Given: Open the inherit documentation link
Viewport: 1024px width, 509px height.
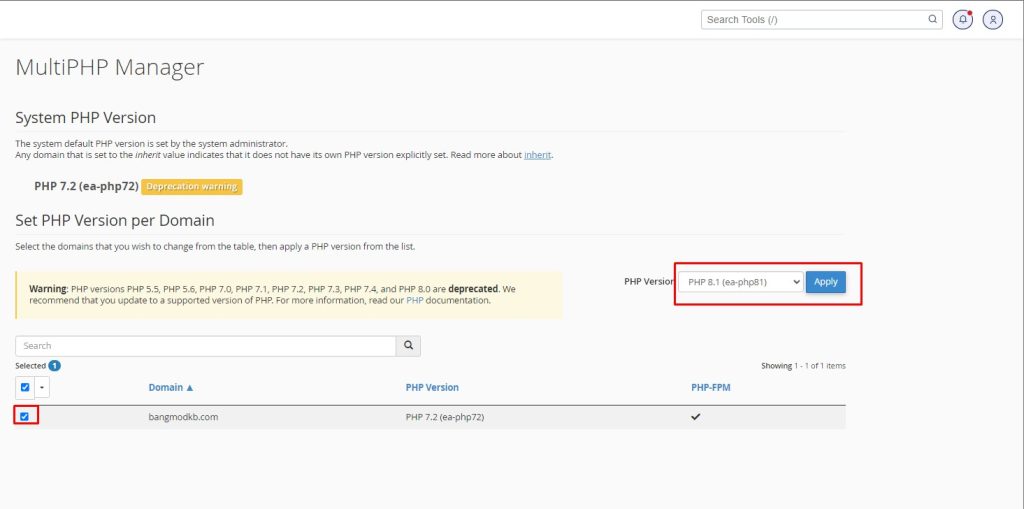Looking at the screenshot, I should pos(538,155).
